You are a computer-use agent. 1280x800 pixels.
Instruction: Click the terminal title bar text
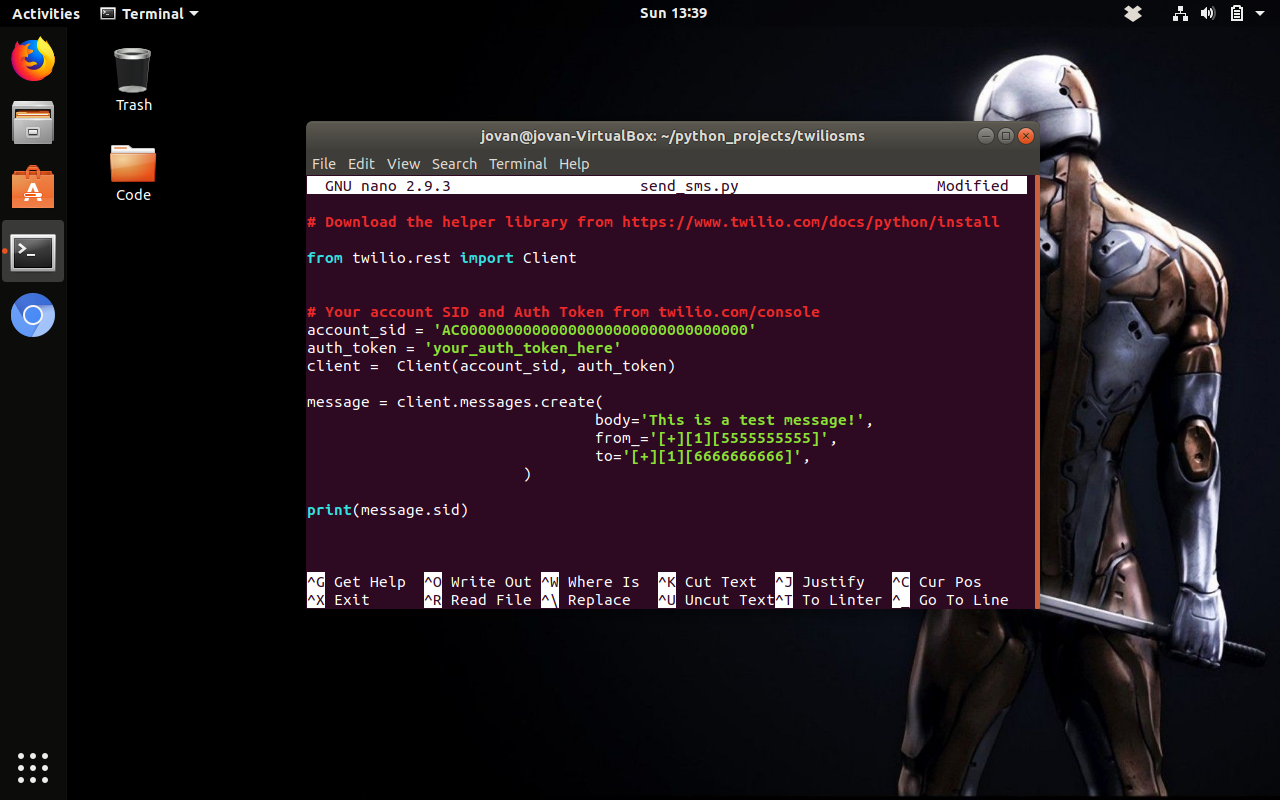672,136
